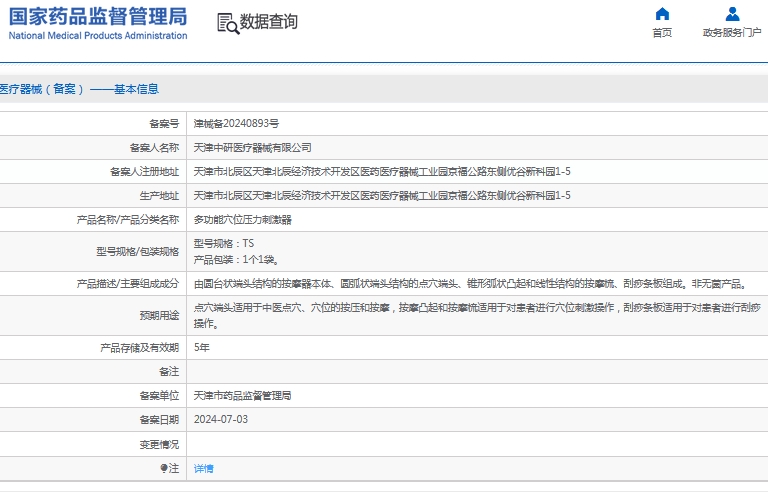Select product name 多功能穴位压力刺激器
Image resolution: width=768 pixels, height=492 pixels.
[242, 220]
